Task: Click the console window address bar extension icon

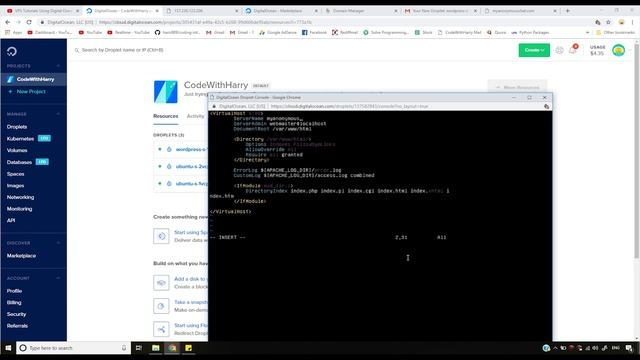Action: [547, 106]
